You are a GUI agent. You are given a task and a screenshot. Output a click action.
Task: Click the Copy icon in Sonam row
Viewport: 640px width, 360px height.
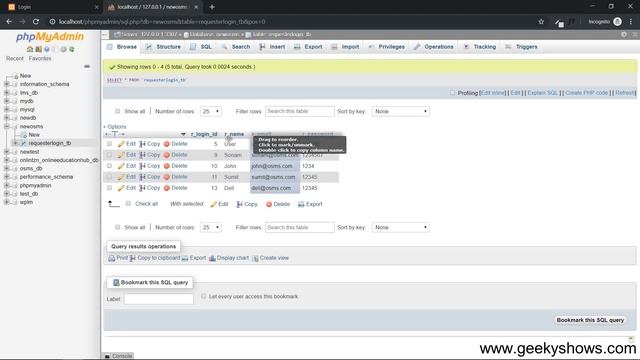[142, 155]
